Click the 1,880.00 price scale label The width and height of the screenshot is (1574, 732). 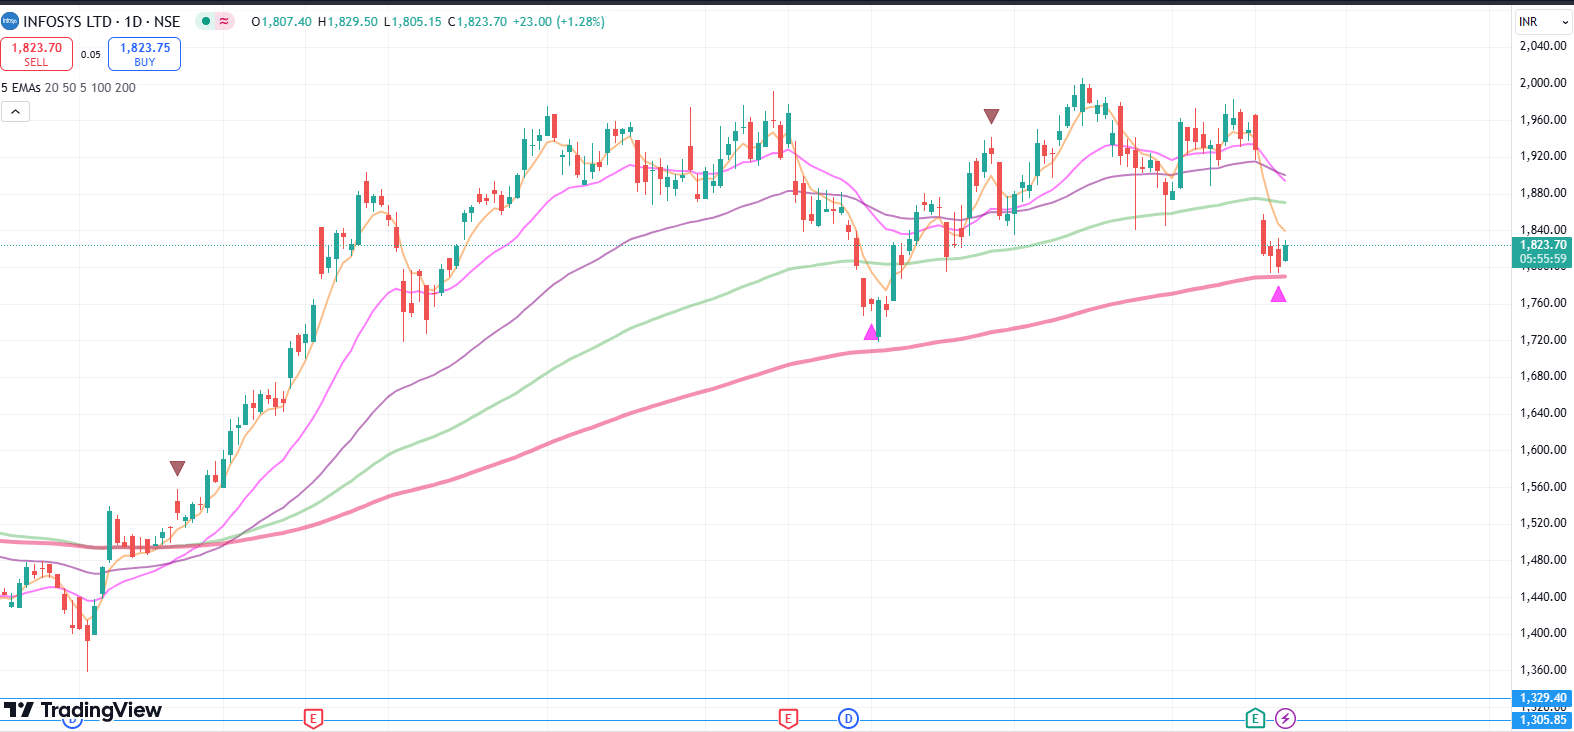pos(1543,193)
